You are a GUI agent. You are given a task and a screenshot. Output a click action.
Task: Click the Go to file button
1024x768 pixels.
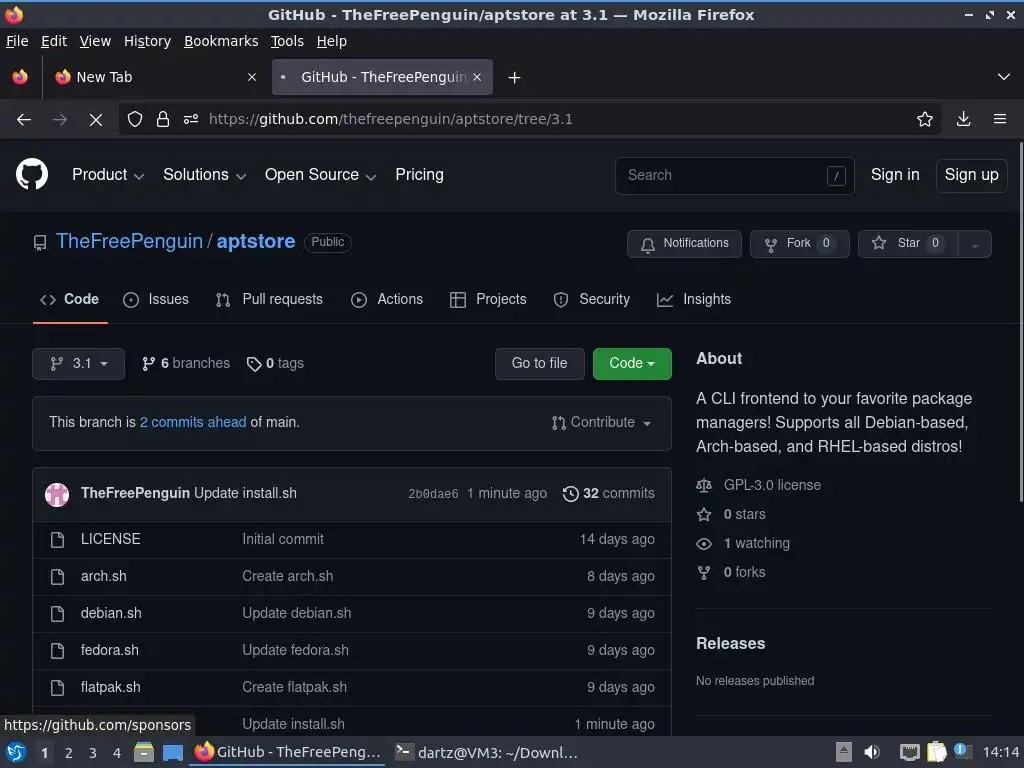tap(539, 364)
